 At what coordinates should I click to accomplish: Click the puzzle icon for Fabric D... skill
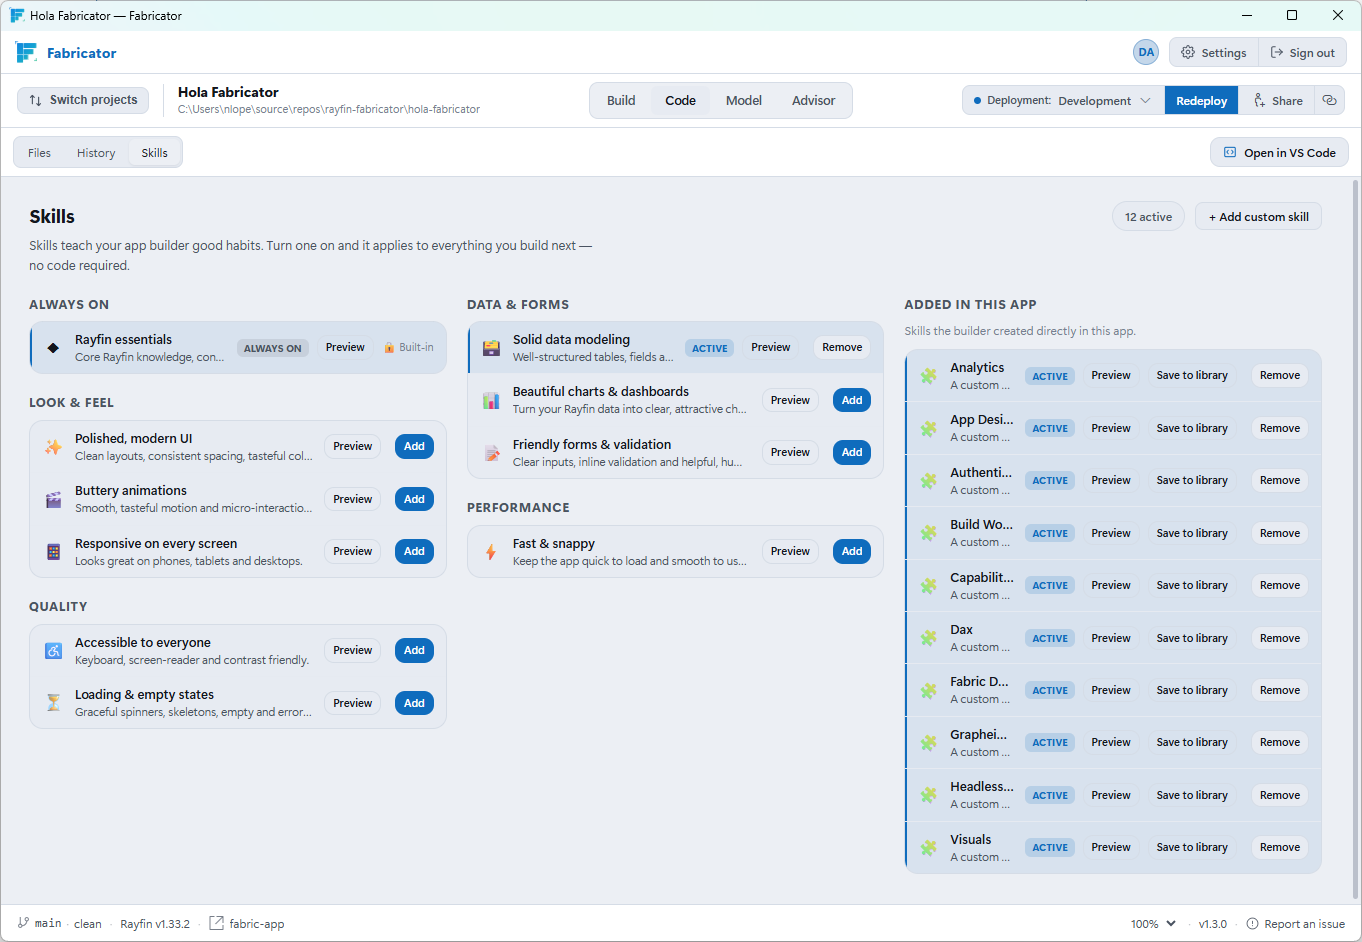coord(929,690)
